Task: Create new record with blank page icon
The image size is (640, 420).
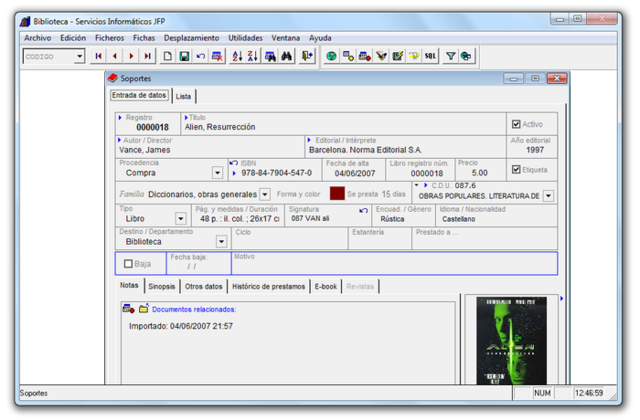Action: point(167,56)
